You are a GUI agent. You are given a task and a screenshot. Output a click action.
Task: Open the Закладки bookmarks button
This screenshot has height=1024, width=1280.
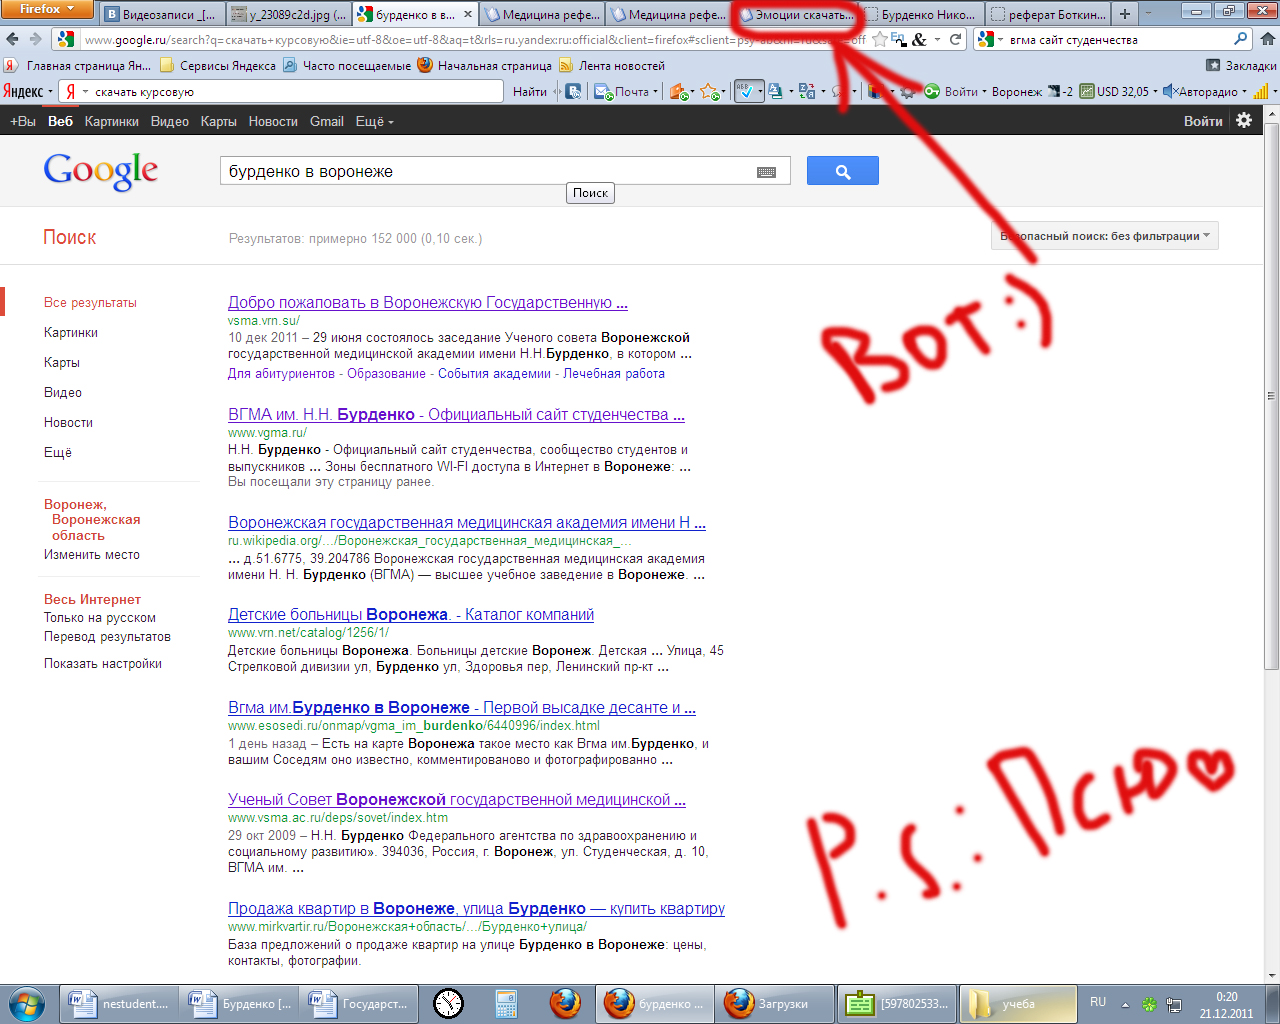[1240, 65]
